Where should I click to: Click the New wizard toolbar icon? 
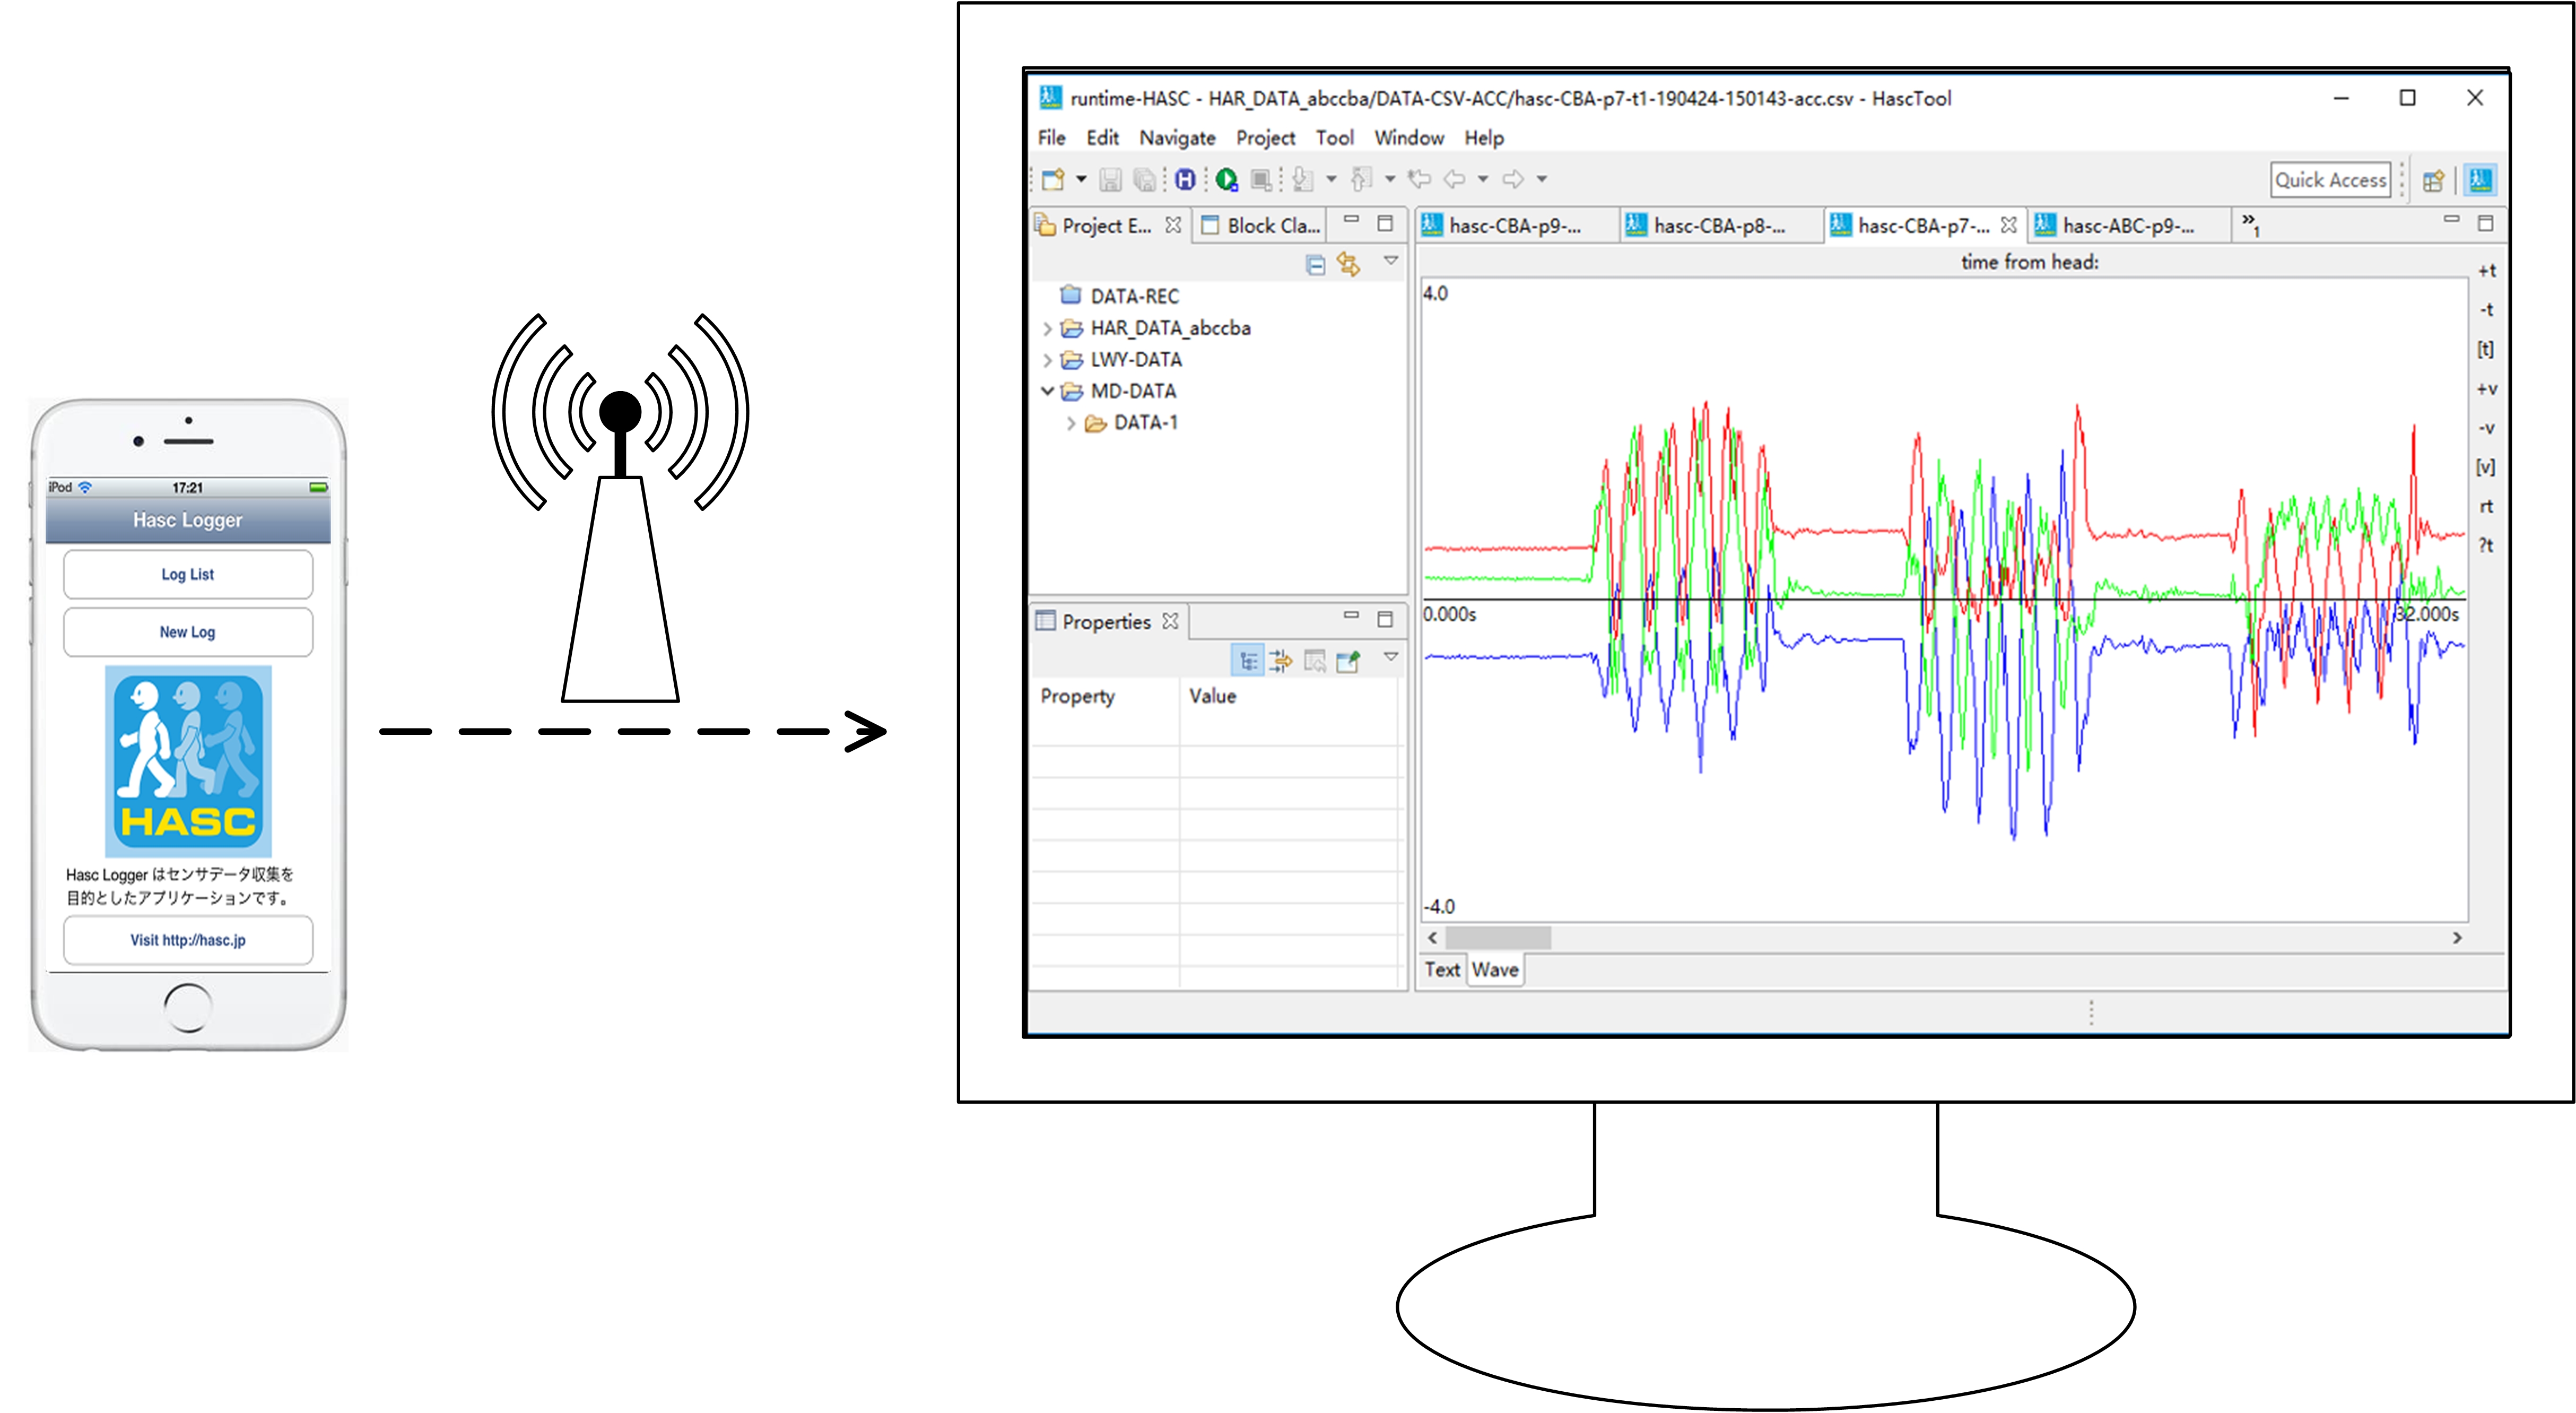[1053, 180]
